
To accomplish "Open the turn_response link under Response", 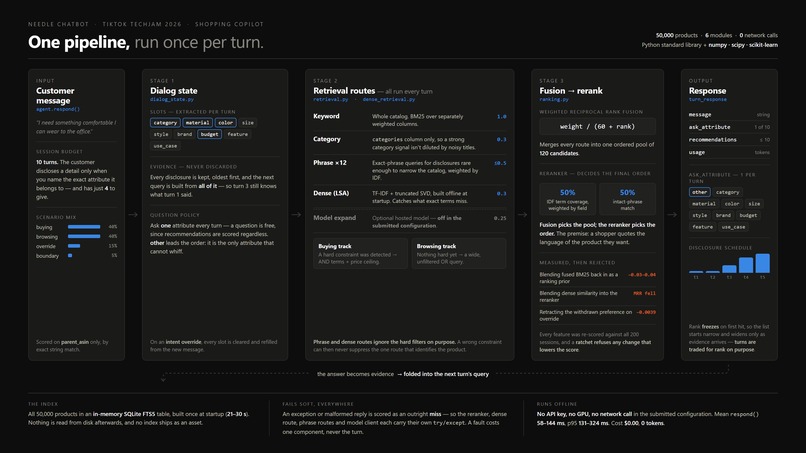I will [x=707, y=99].
